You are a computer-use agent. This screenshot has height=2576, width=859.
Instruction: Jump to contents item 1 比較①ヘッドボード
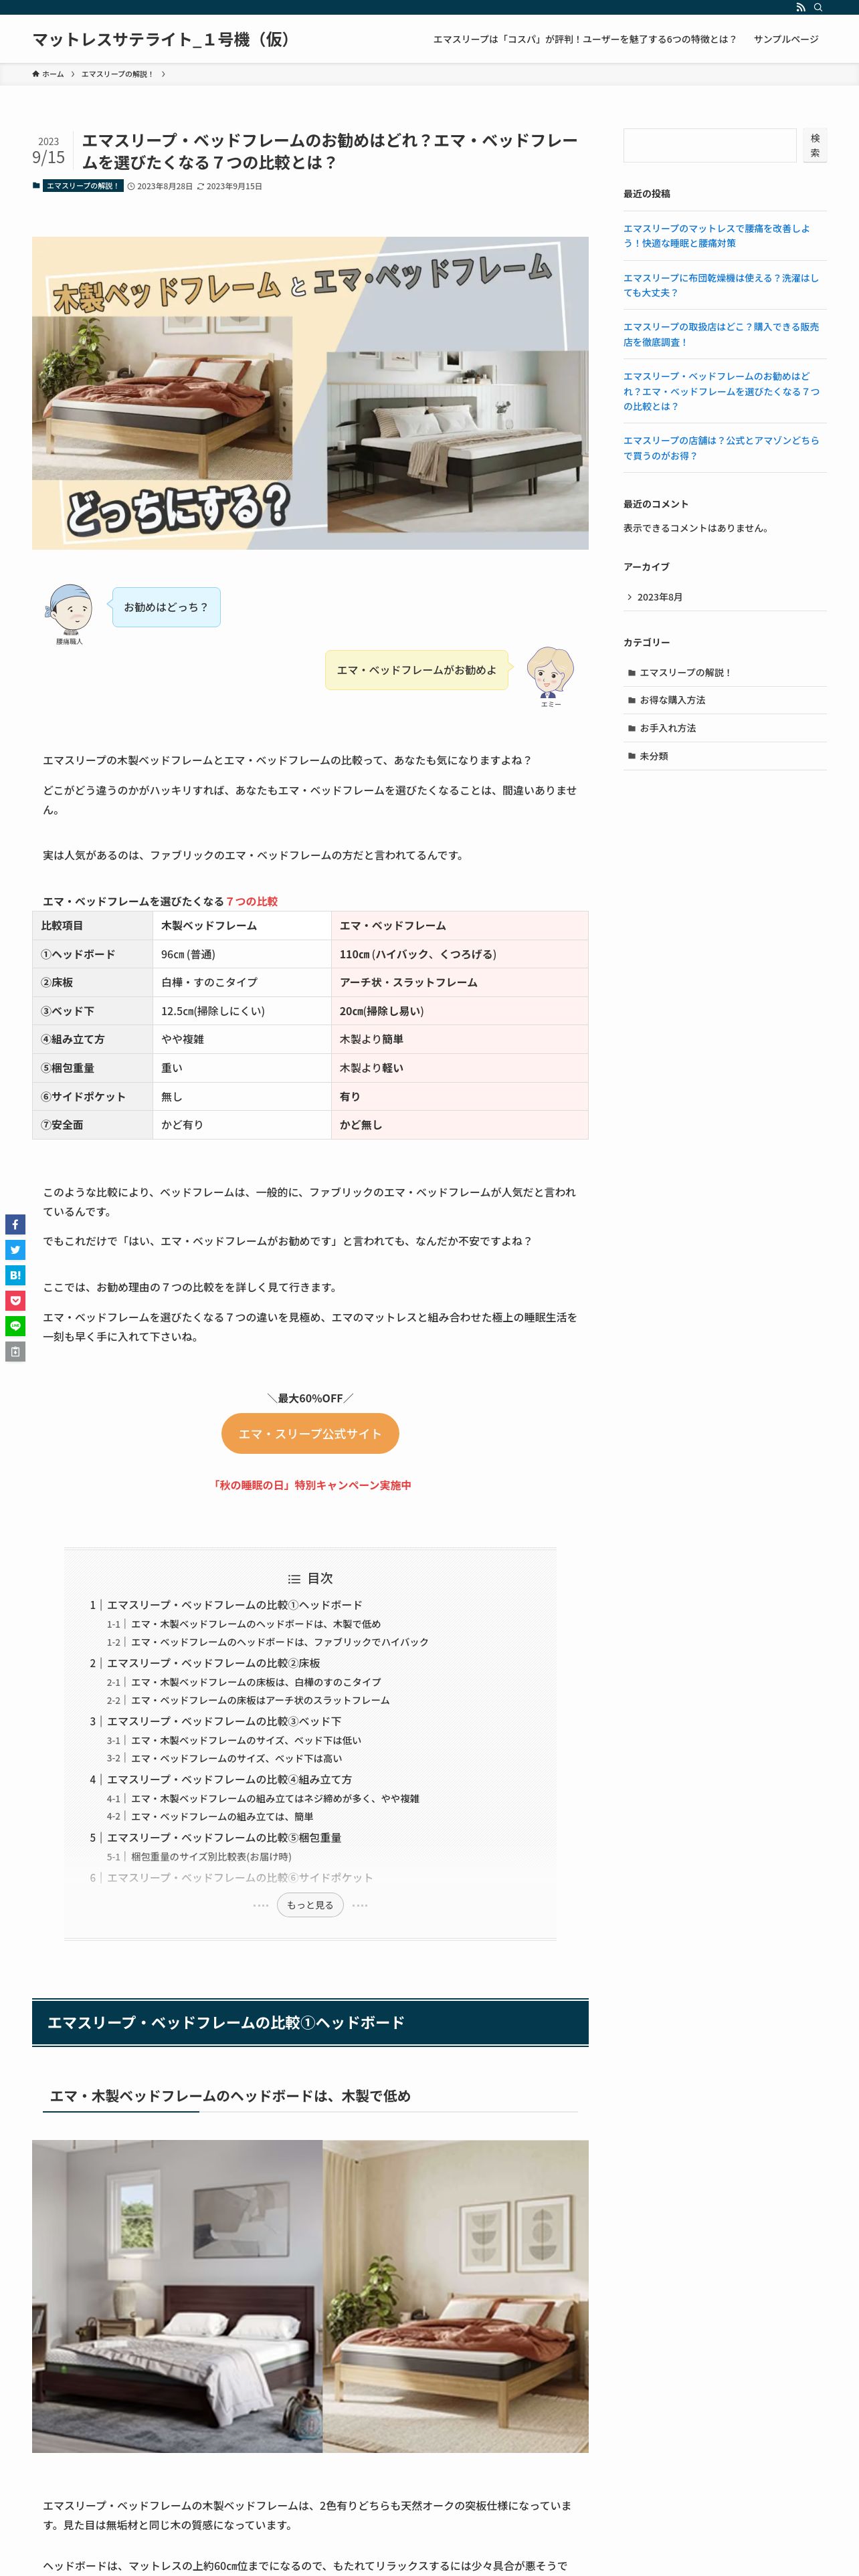pyautogui.click(x=234, y=1605)
